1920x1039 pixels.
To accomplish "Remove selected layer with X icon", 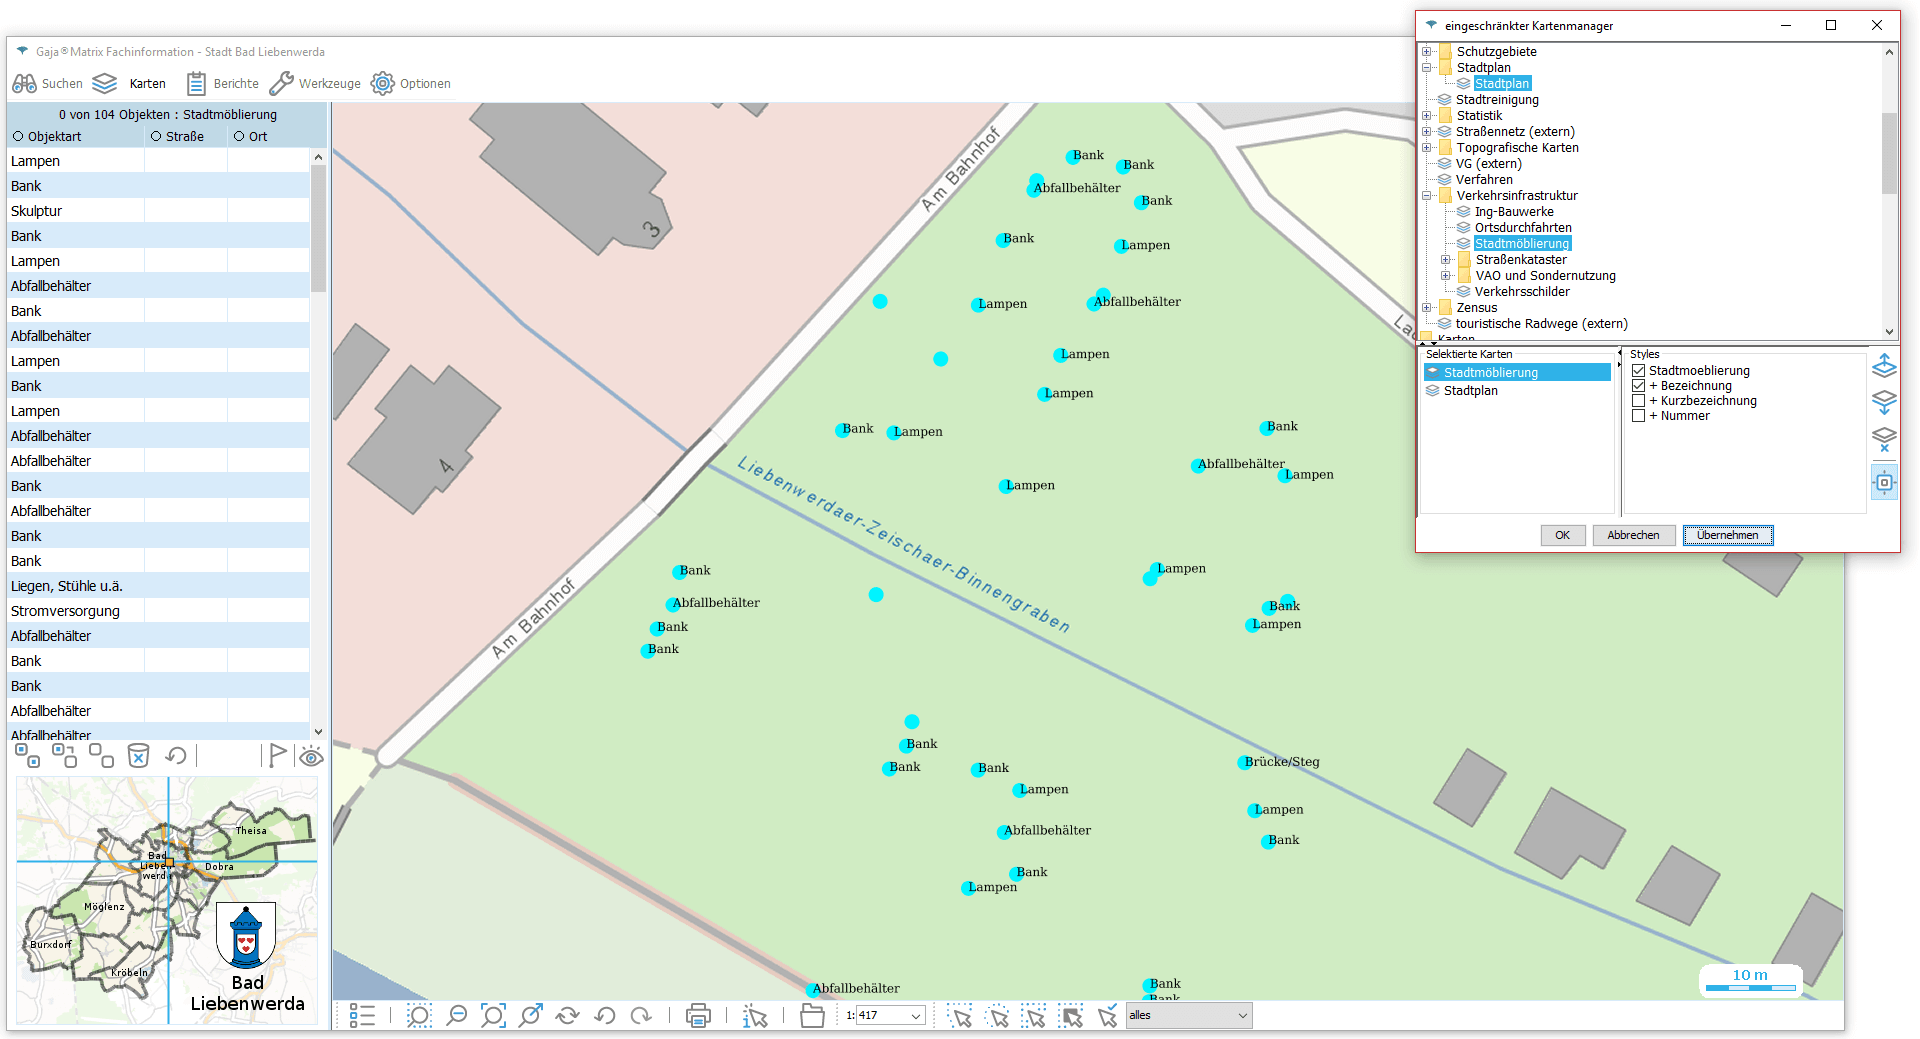I will click(1884, 439).
